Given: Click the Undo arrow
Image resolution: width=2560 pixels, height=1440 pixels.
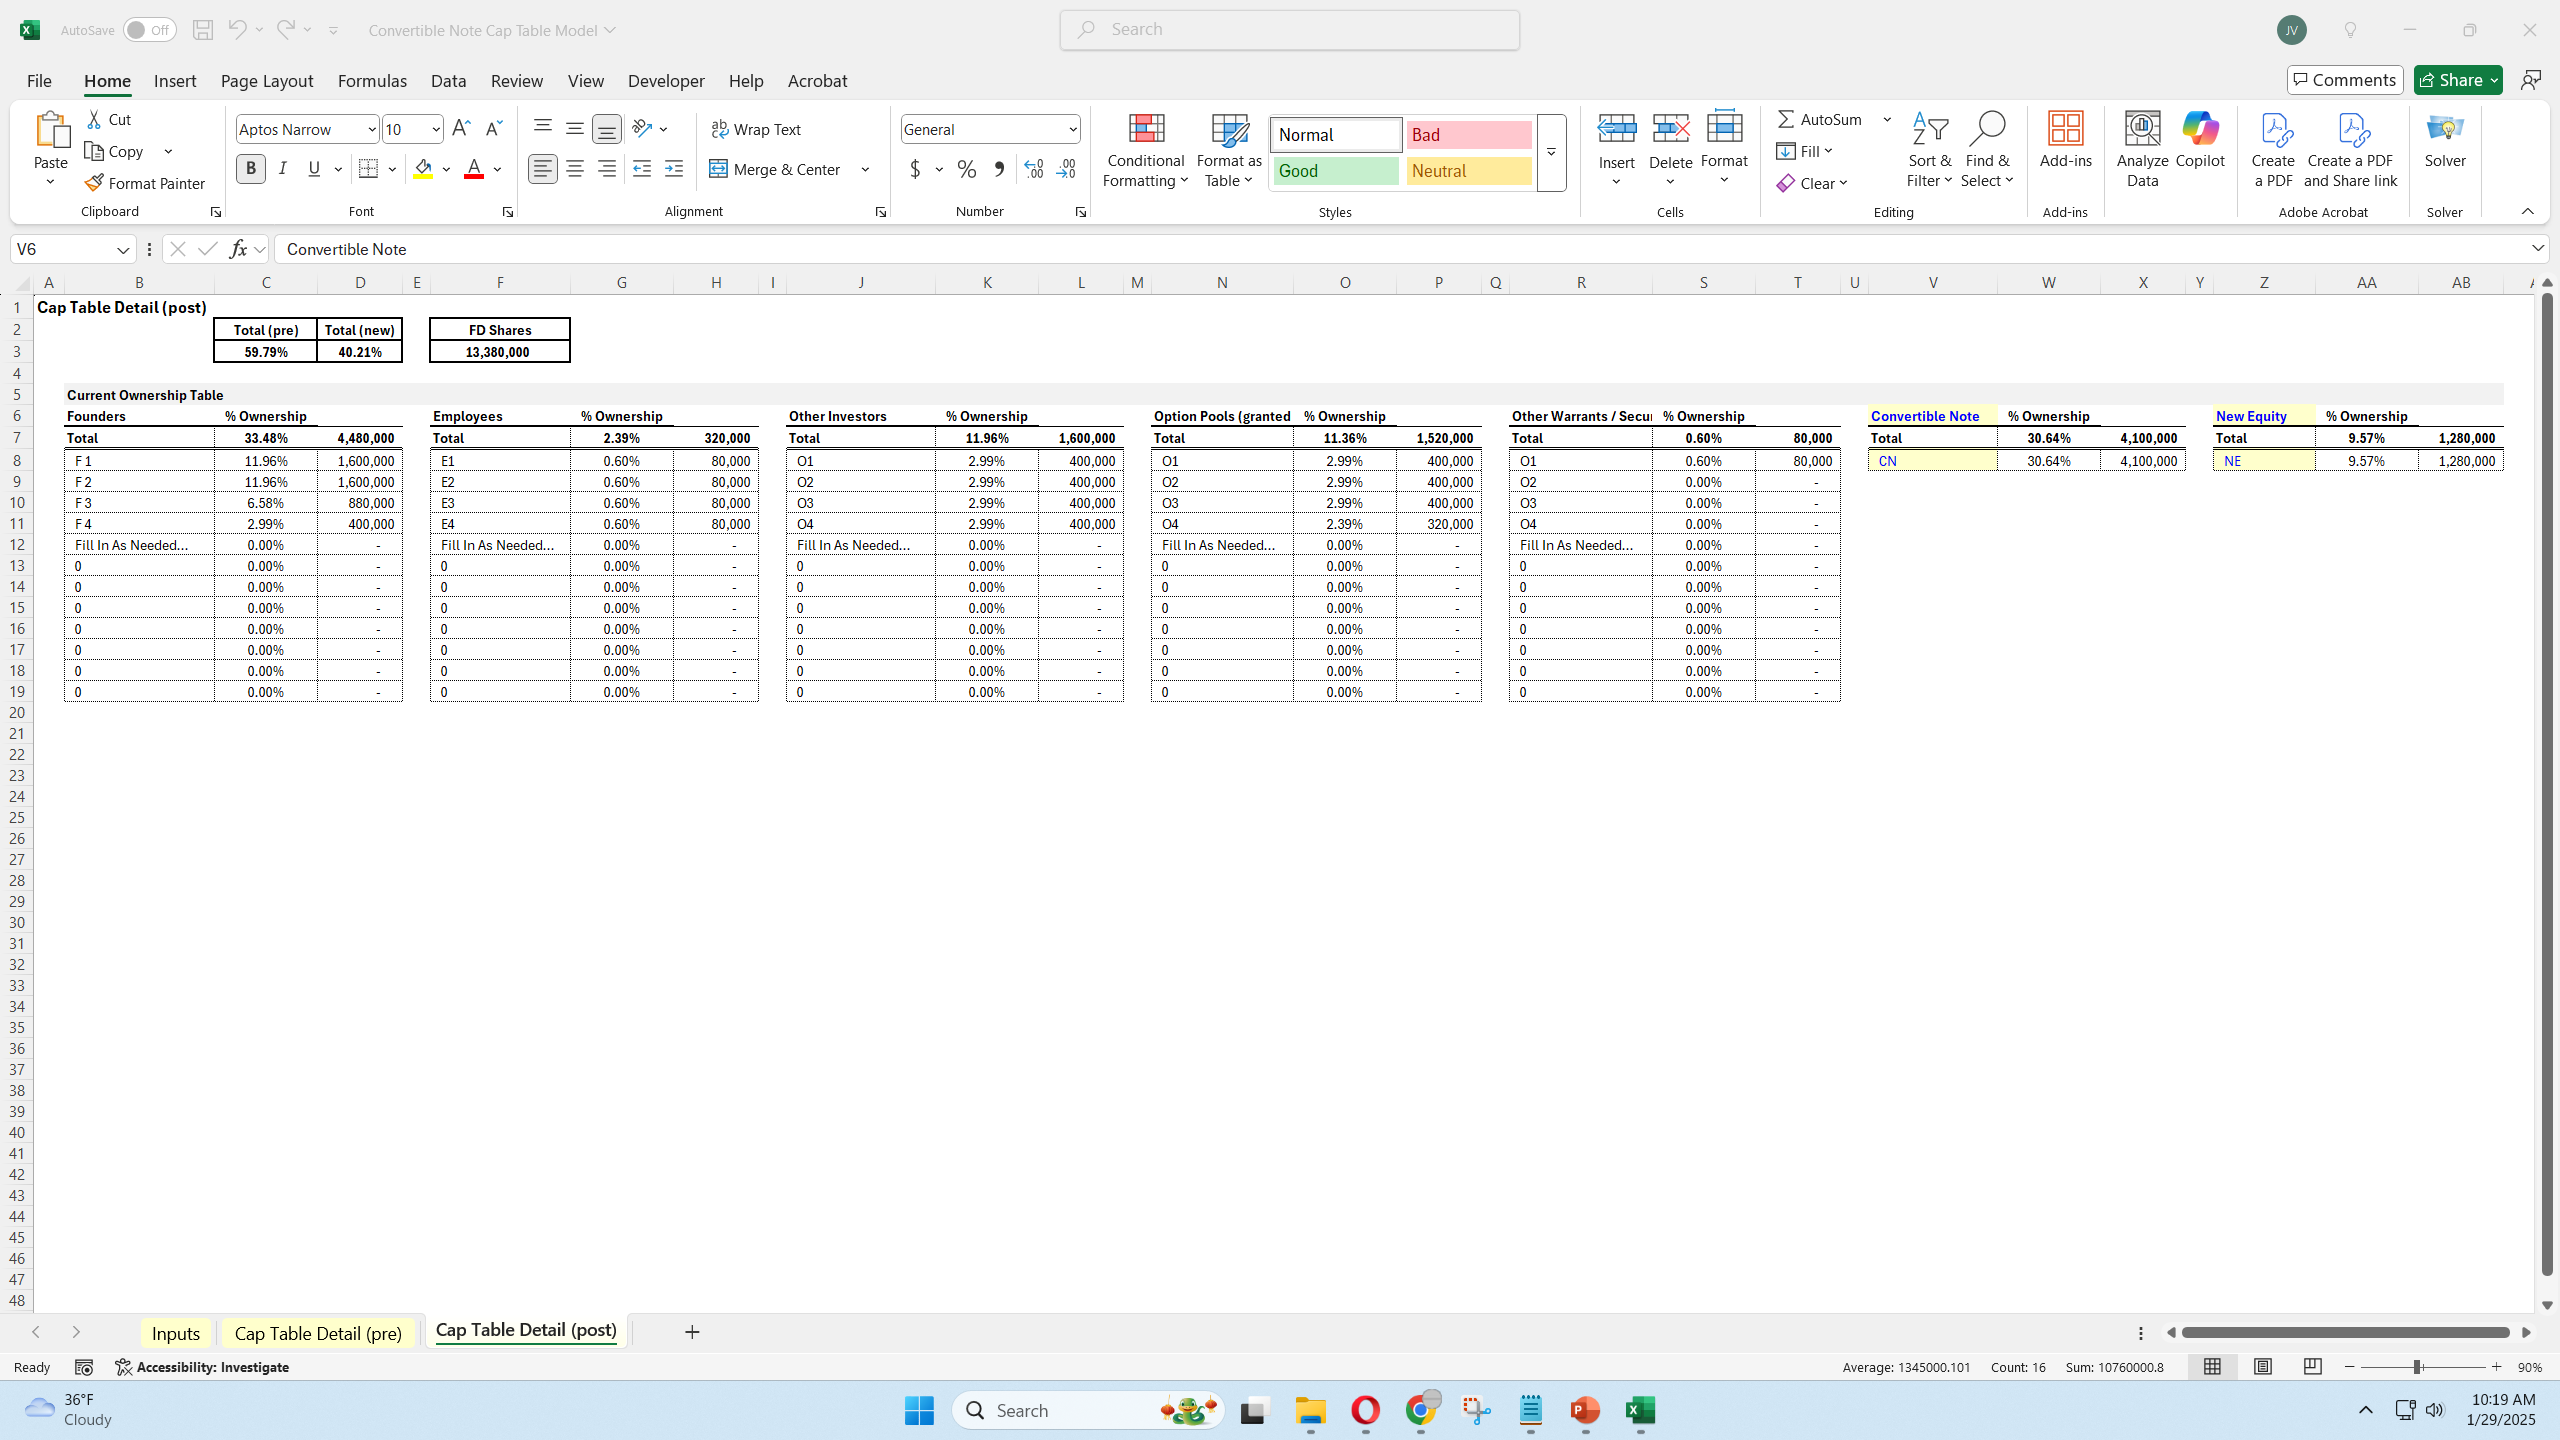Looking at the screenshot, I should tap(237, 30).
